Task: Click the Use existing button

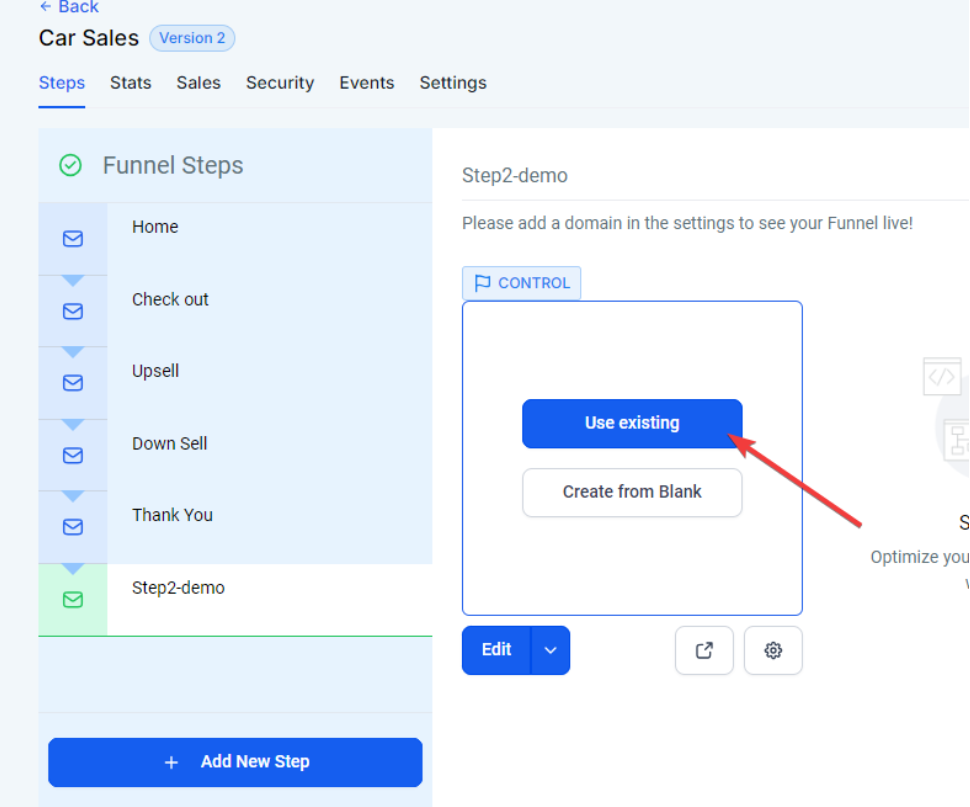Action: (x=632, y=423)
